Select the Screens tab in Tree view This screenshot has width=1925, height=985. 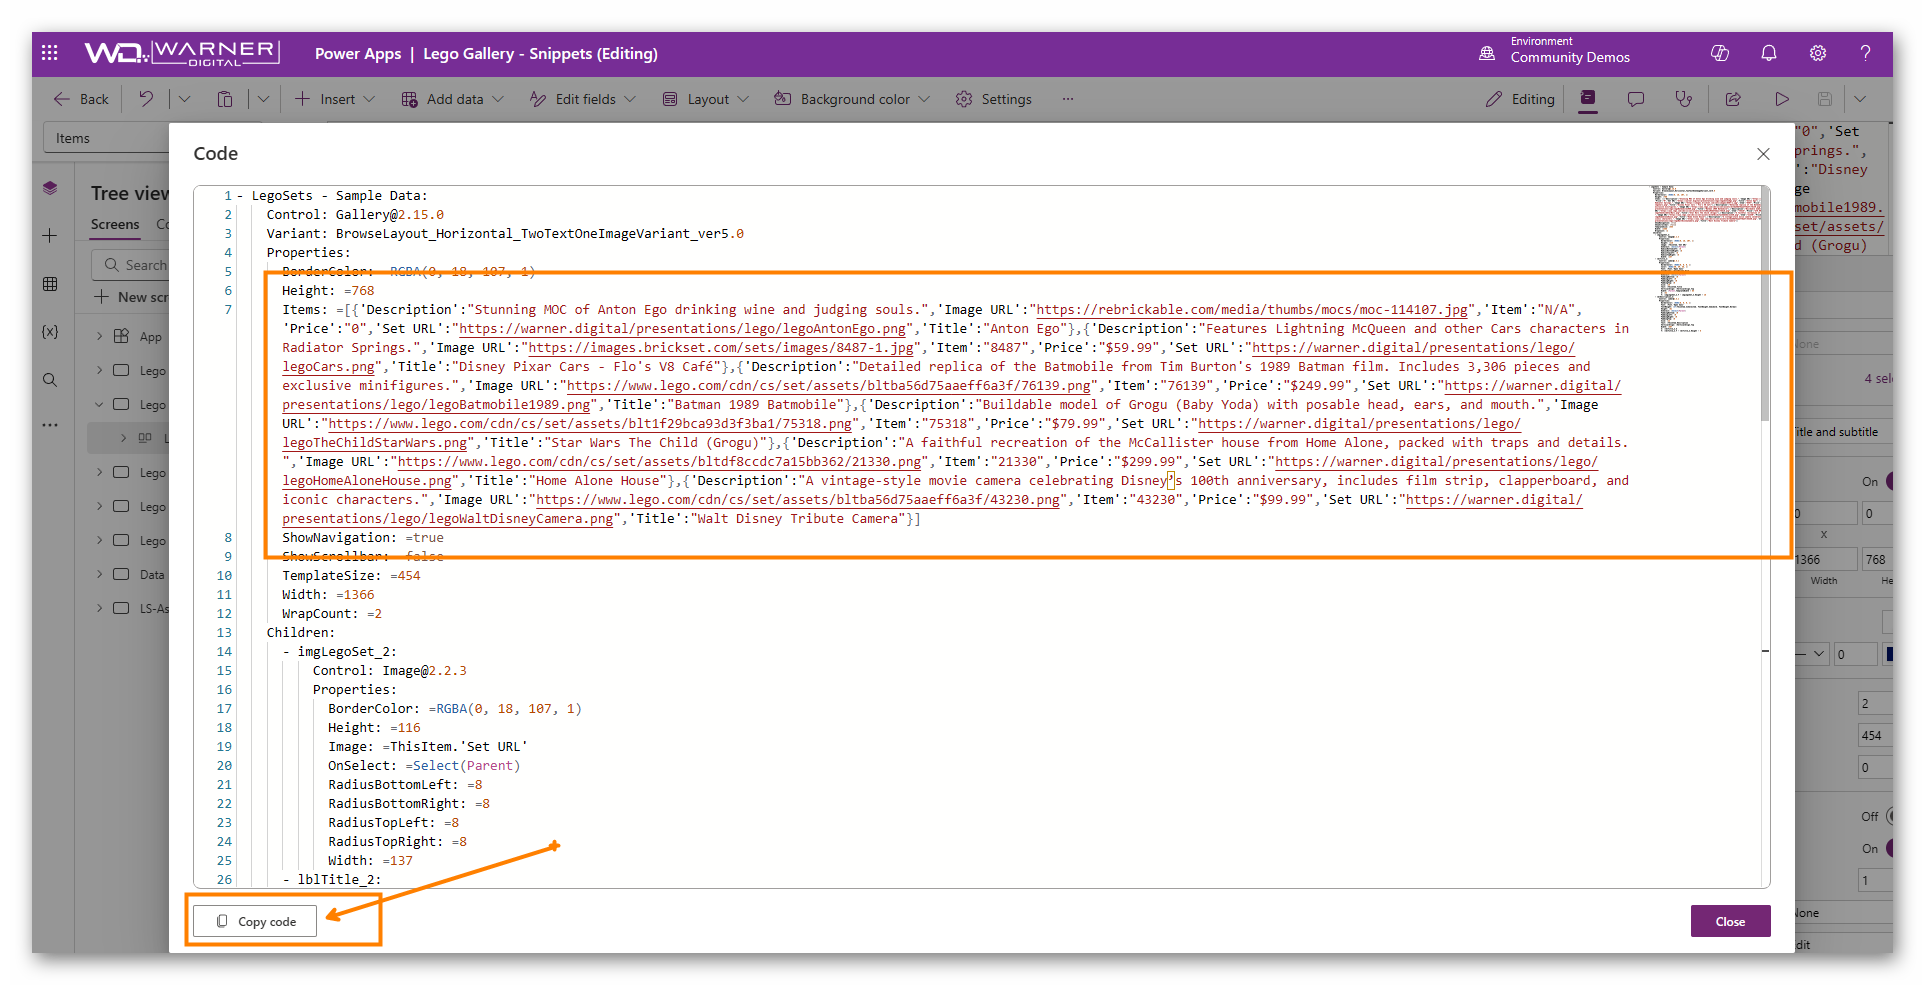pos(115,225)
